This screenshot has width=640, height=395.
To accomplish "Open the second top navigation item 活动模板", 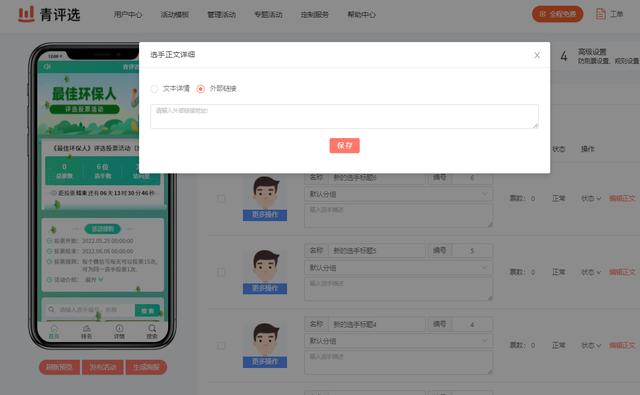I will tap(175, 15).
